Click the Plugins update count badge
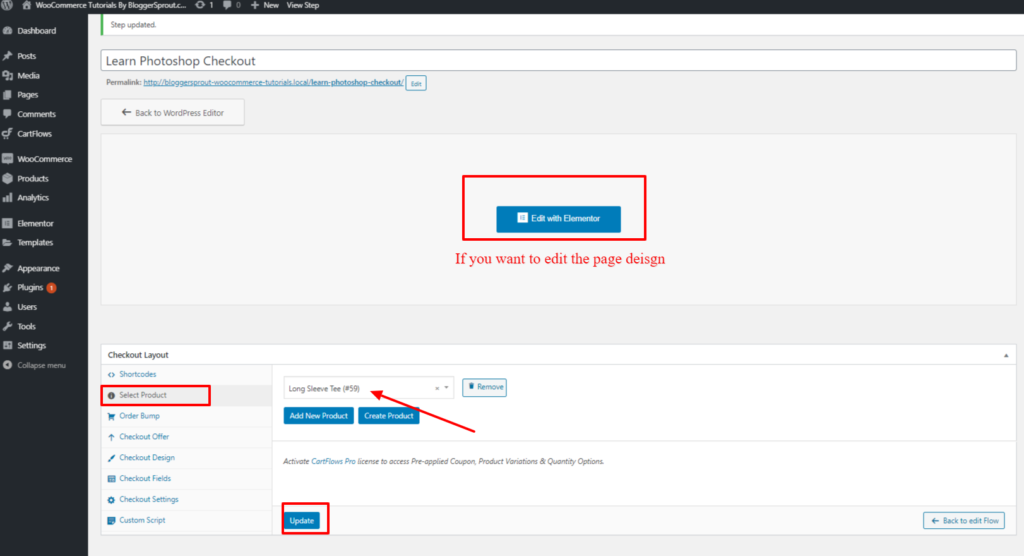This screenshot has width=1024, height=556. click(51, 287)
